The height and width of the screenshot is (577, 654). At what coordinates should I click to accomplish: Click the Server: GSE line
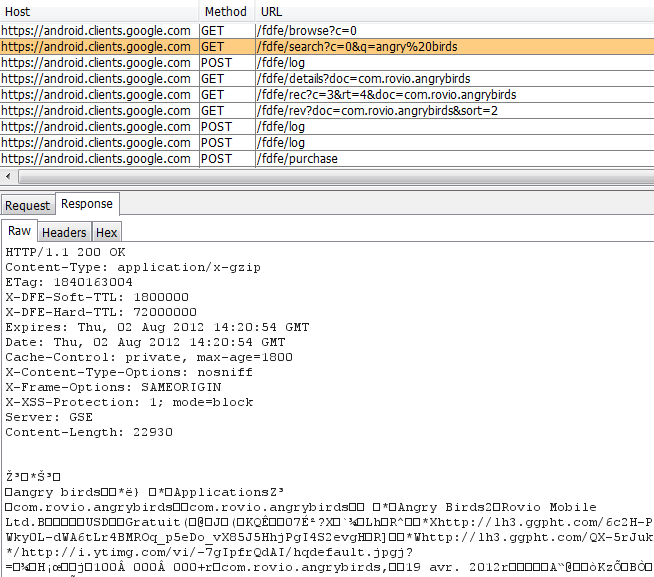pyautogui.click(x=49, y=418)
